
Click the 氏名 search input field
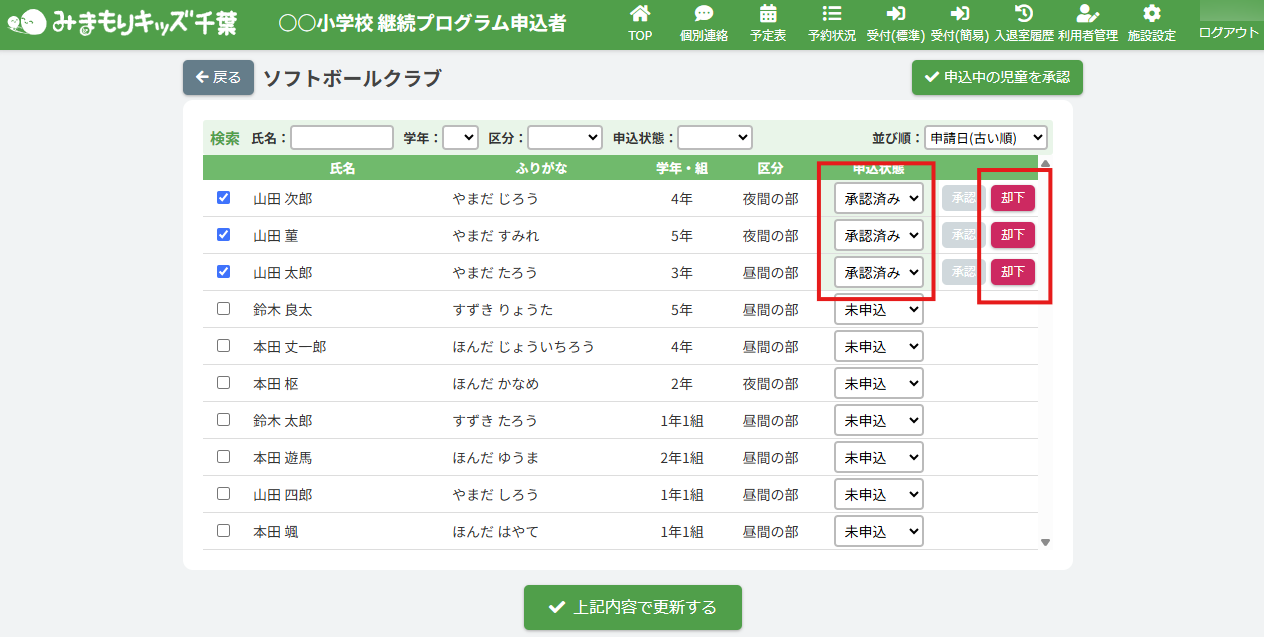coord(342,138)
